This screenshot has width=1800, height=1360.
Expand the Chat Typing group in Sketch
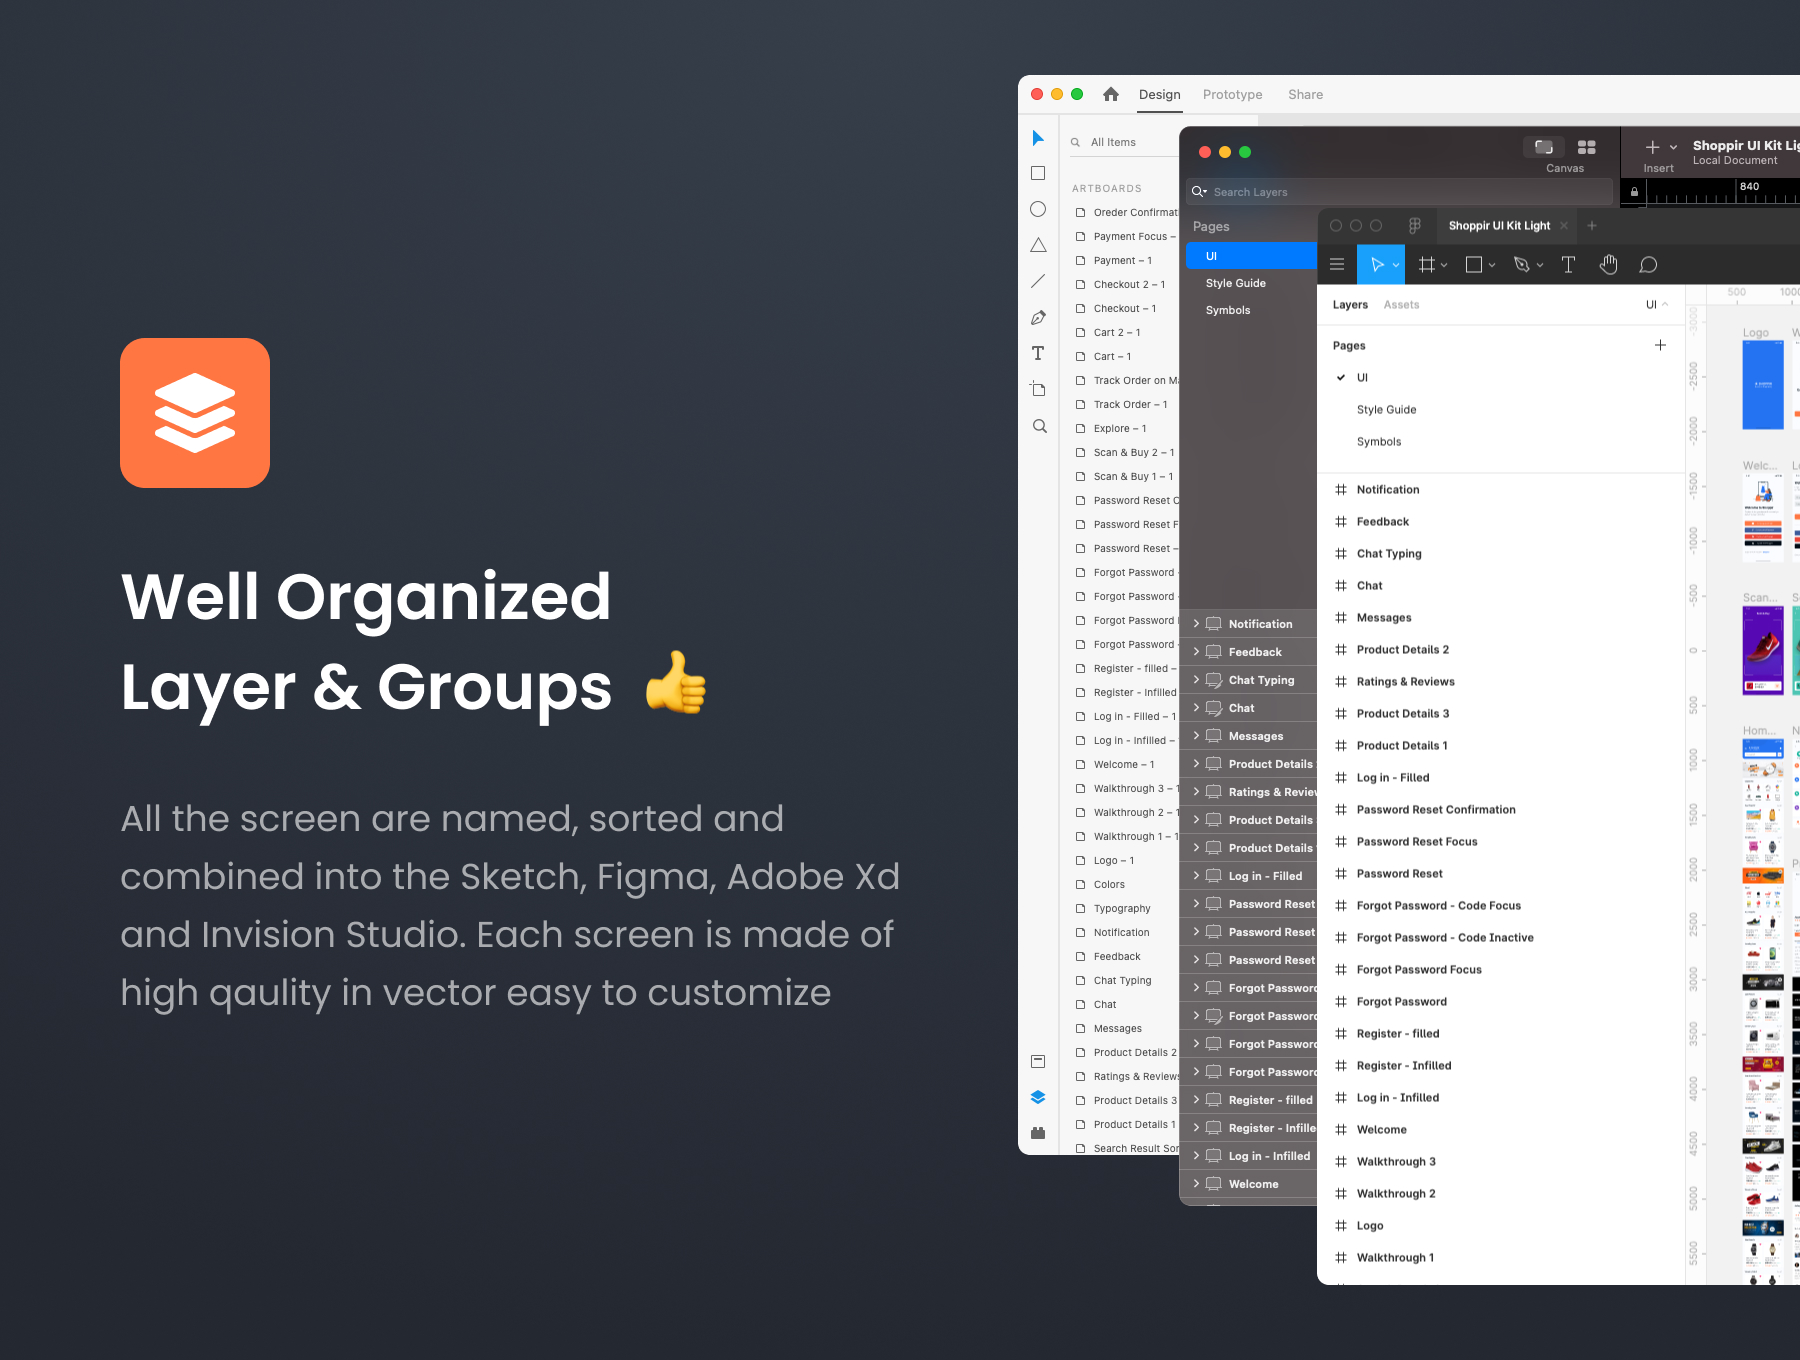point(1196,680)
